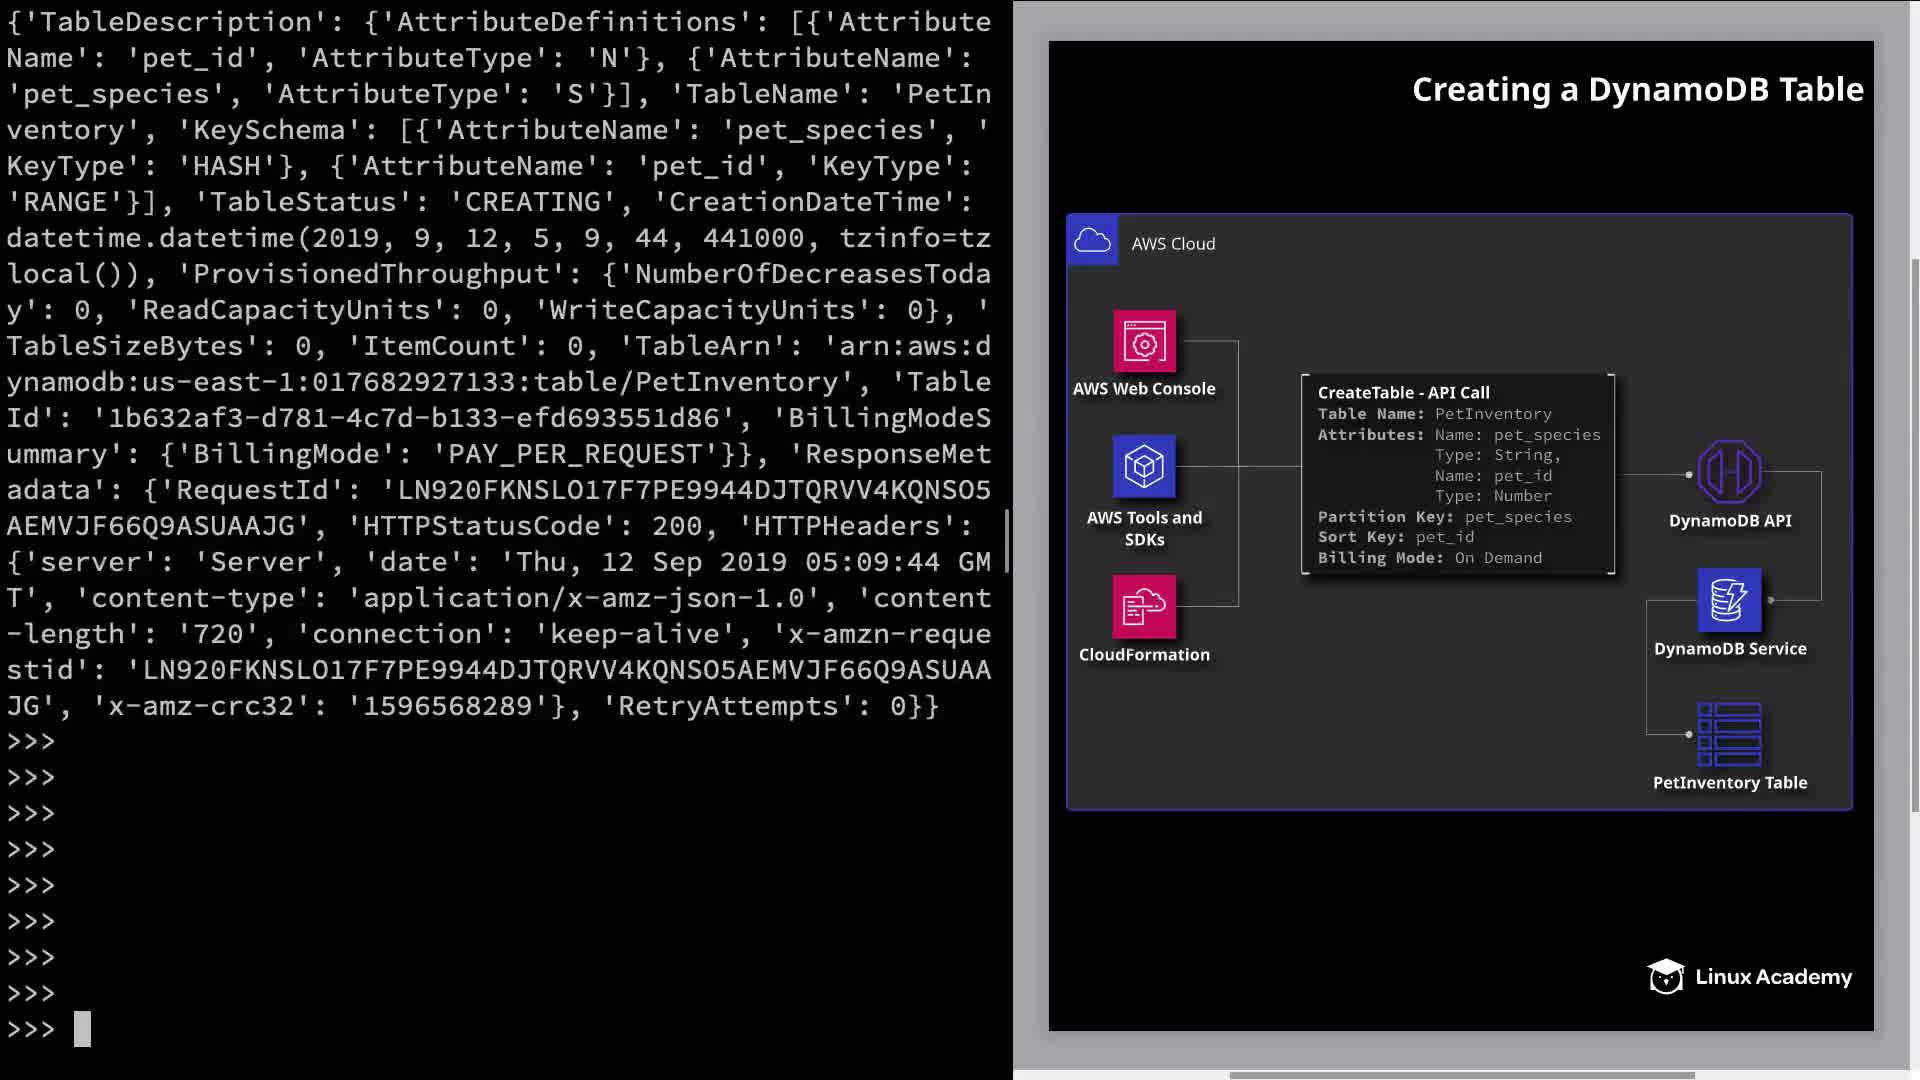The height and width of the screenshot is (1080, 1920).
Task: Click the AWS Cloud label text
Action: [1173, 244]
